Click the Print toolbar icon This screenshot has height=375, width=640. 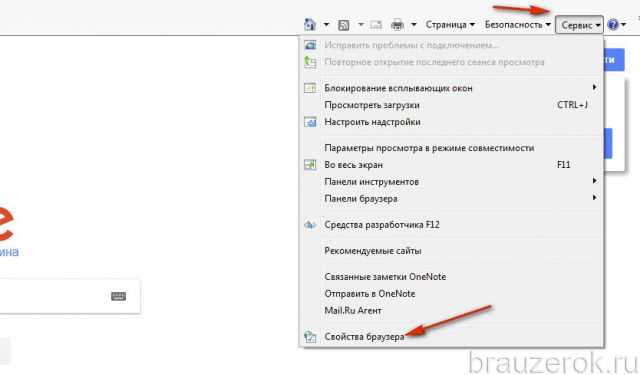[397, 25]
